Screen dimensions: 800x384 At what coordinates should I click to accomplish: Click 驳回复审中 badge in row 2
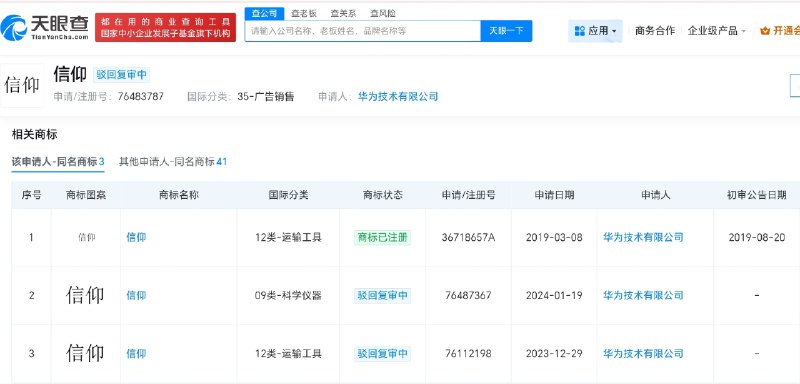coord(383,295)
